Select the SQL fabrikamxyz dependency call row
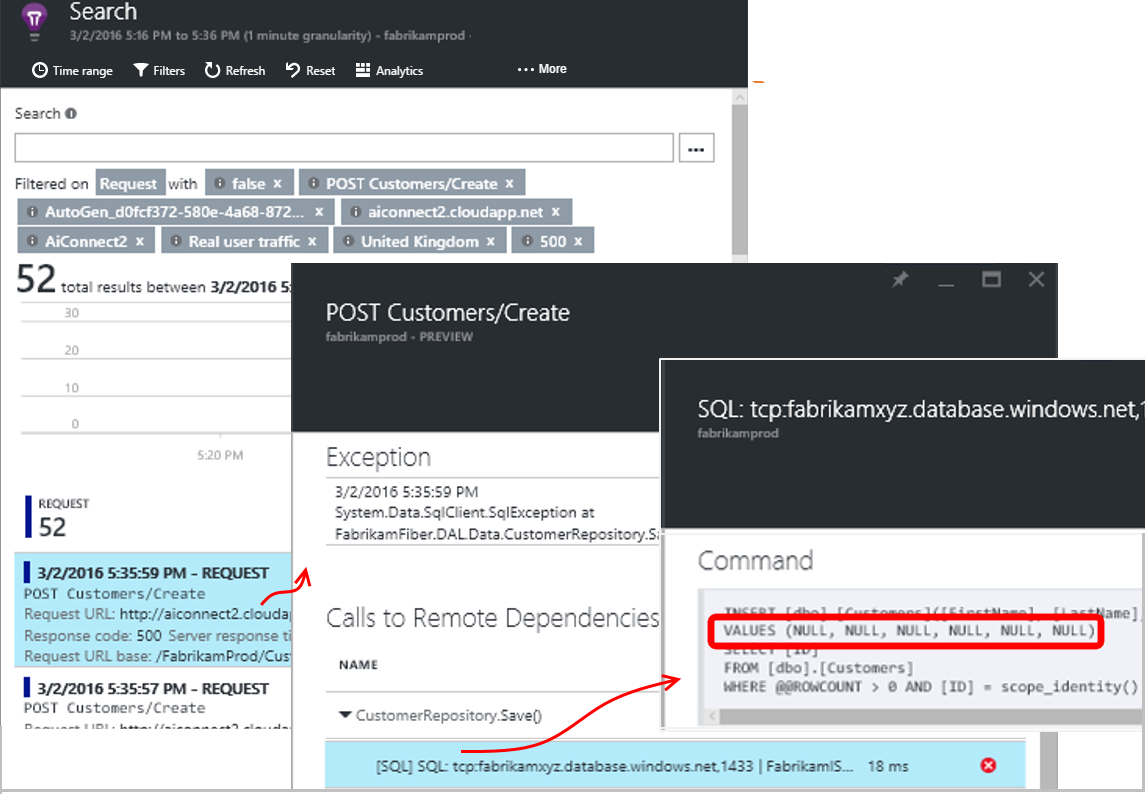 click(675, 766)
